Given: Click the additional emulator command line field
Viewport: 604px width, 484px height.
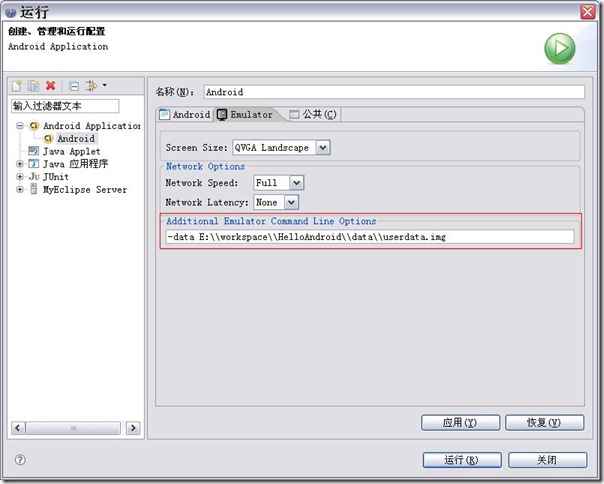Looking at the screenshot, I should [x=370, y=237].
